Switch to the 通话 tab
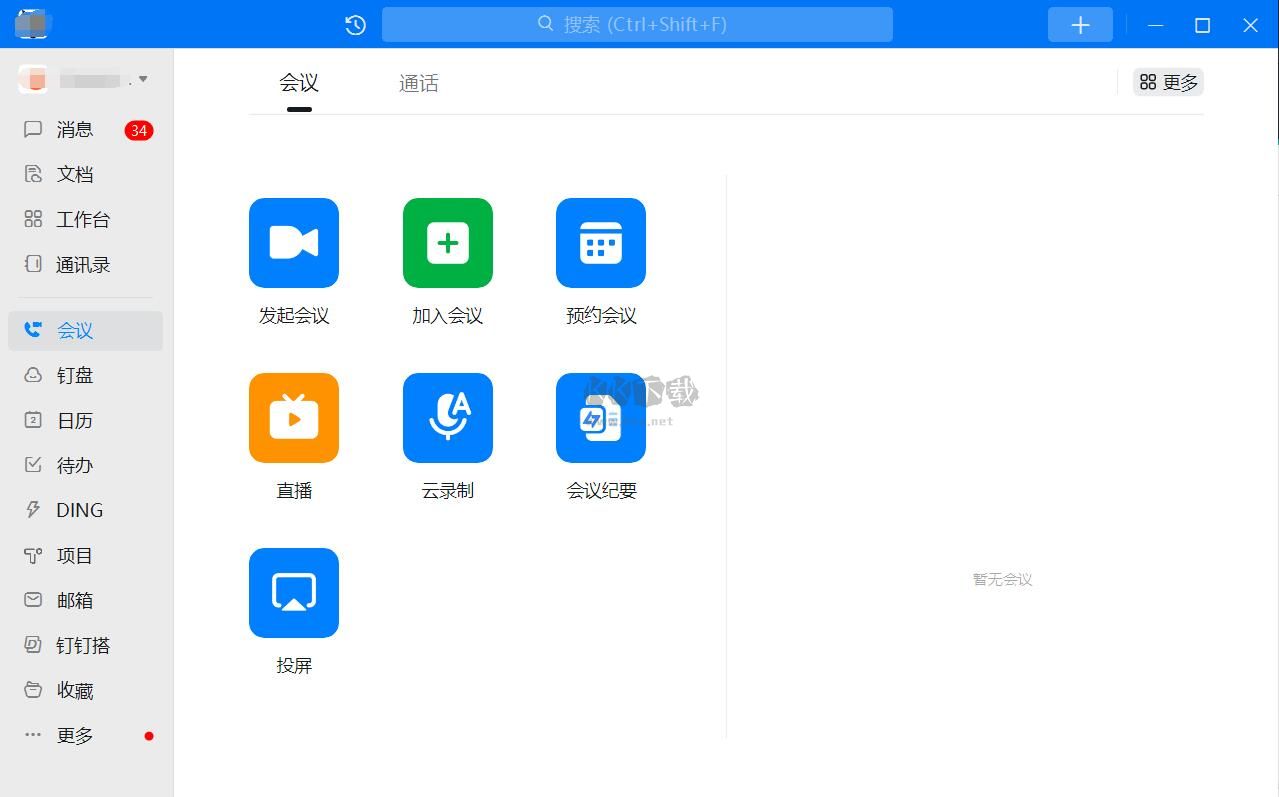1279x797 pixels. 418,83
